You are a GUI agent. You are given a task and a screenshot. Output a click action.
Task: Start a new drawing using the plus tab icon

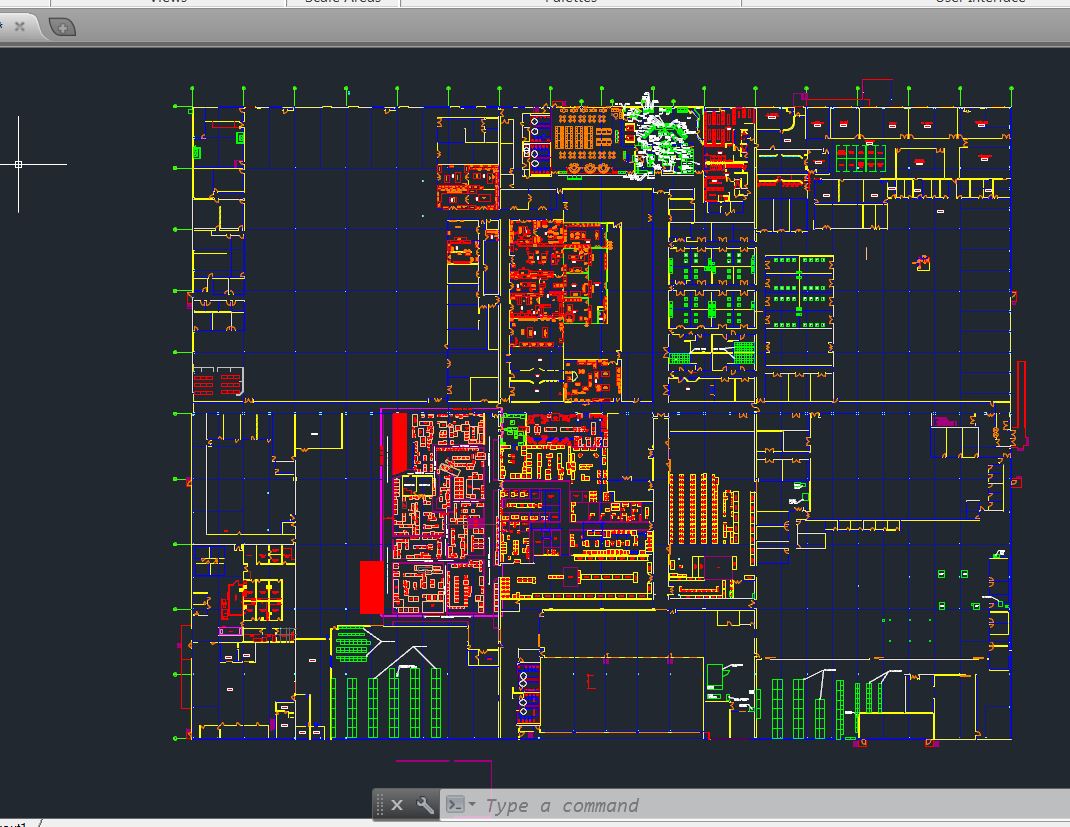[62, 26]
